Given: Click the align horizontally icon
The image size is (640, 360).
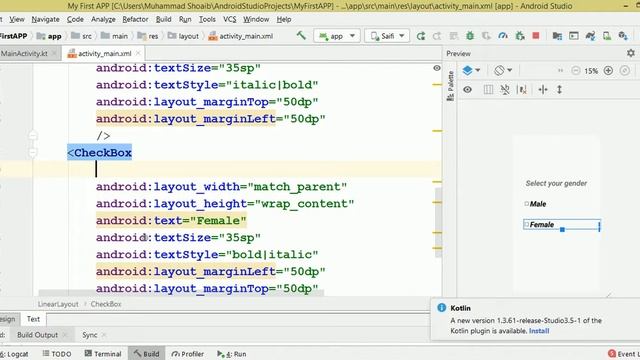Looking at the screenshot, I should pyautogui.click(x=543, y=89).
